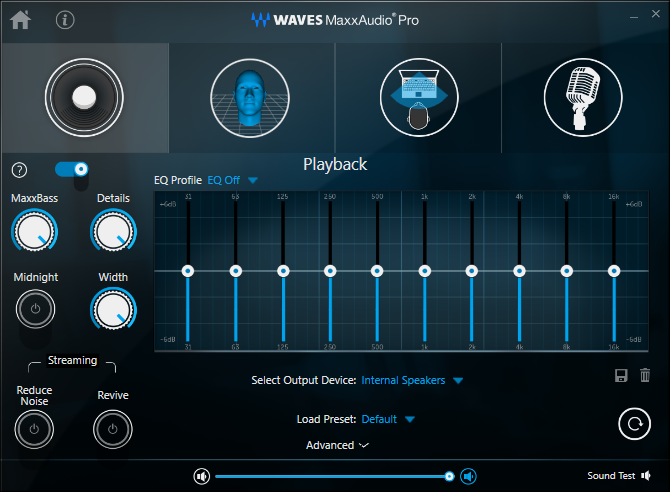Viewport: 670px width, 492px height.
Task: Enable the Revive streaming button
Action: (x=113, y=429)
